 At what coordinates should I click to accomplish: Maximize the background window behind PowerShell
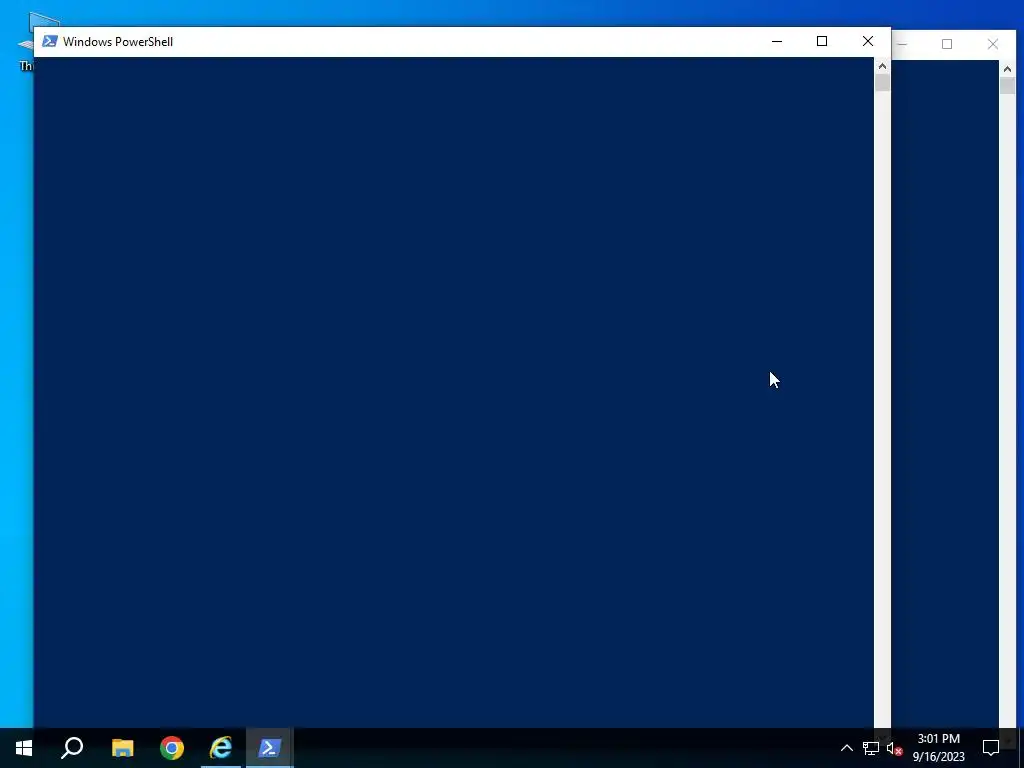point(947,44)
